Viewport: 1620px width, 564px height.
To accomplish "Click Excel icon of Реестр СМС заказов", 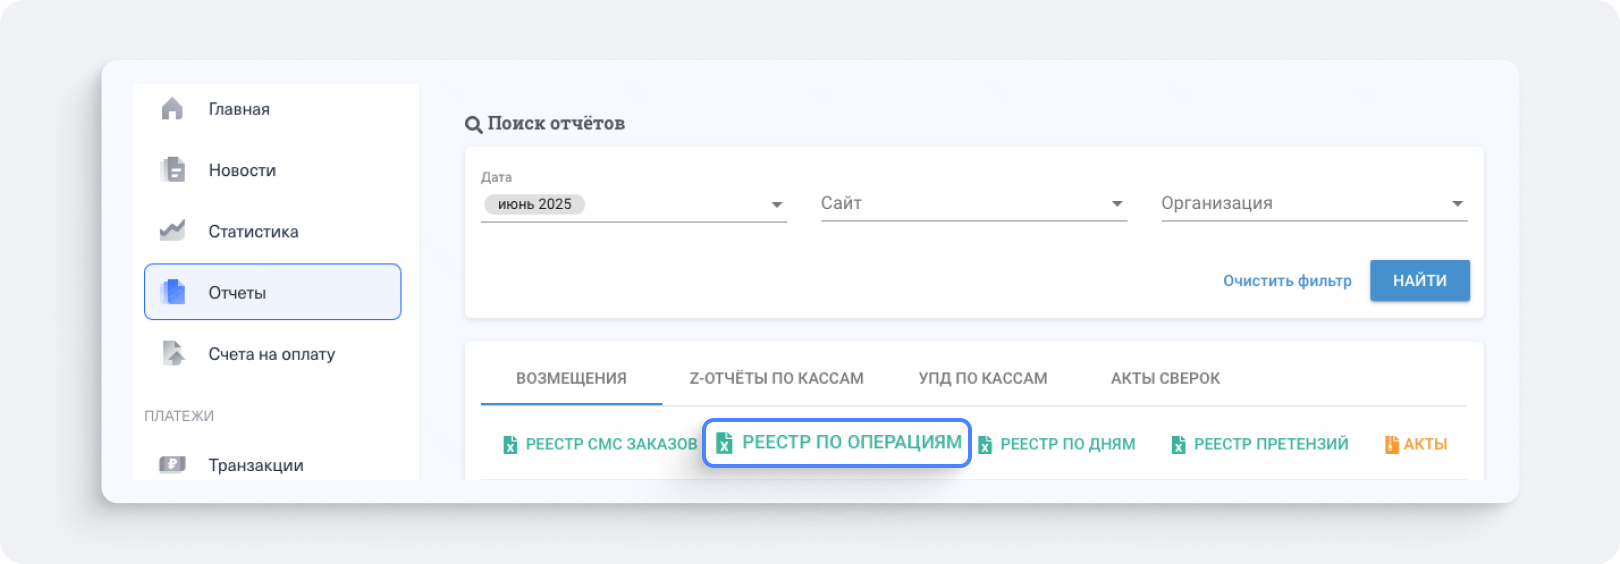I will (510, 444).
